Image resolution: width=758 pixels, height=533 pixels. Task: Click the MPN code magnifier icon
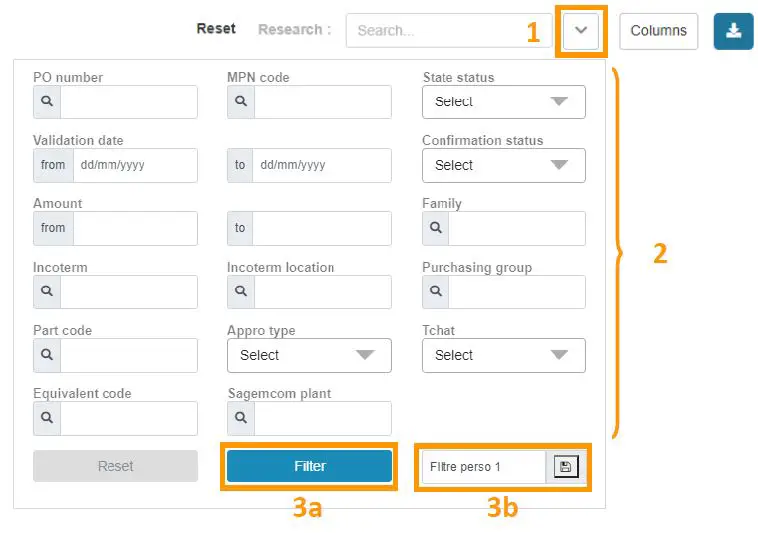tap(241, 102)
